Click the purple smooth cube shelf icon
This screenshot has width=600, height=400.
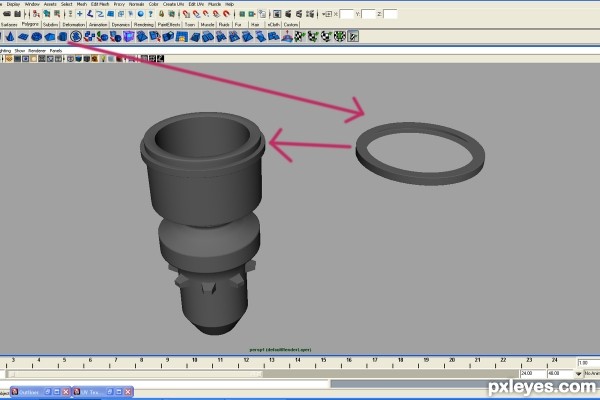pyautogui.click(x=129, y=37)
